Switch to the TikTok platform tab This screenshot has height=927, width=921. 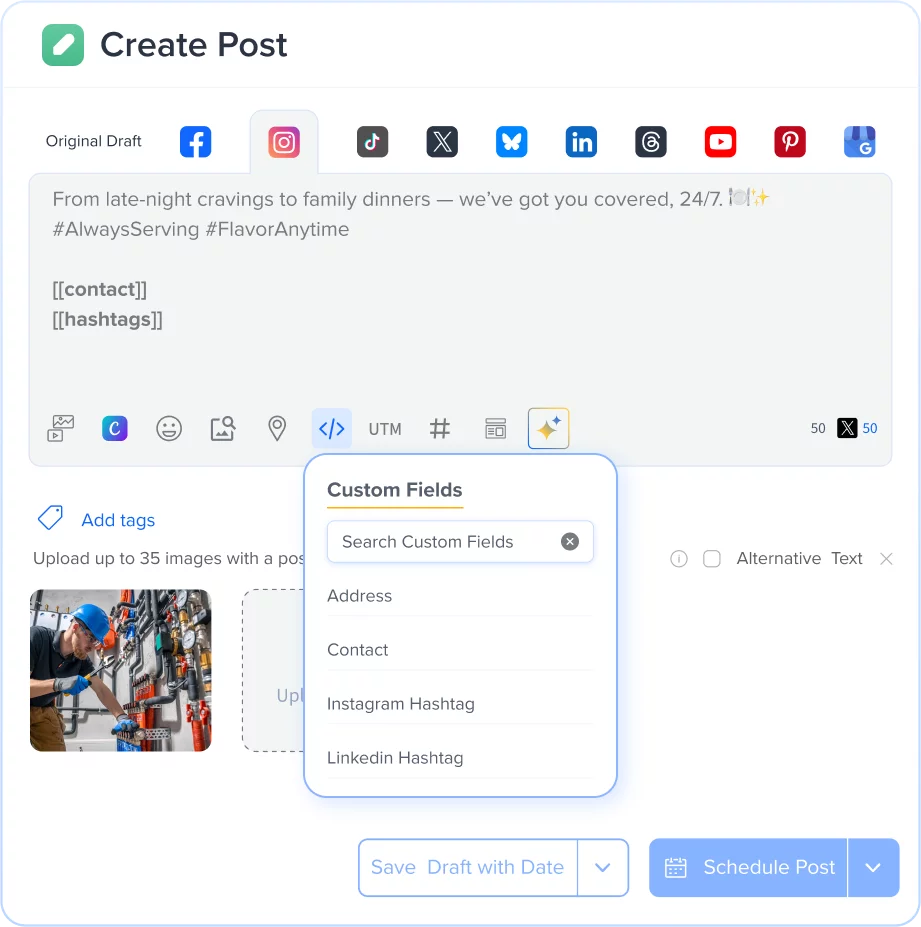pyautogui.click(x=372, y=141)
